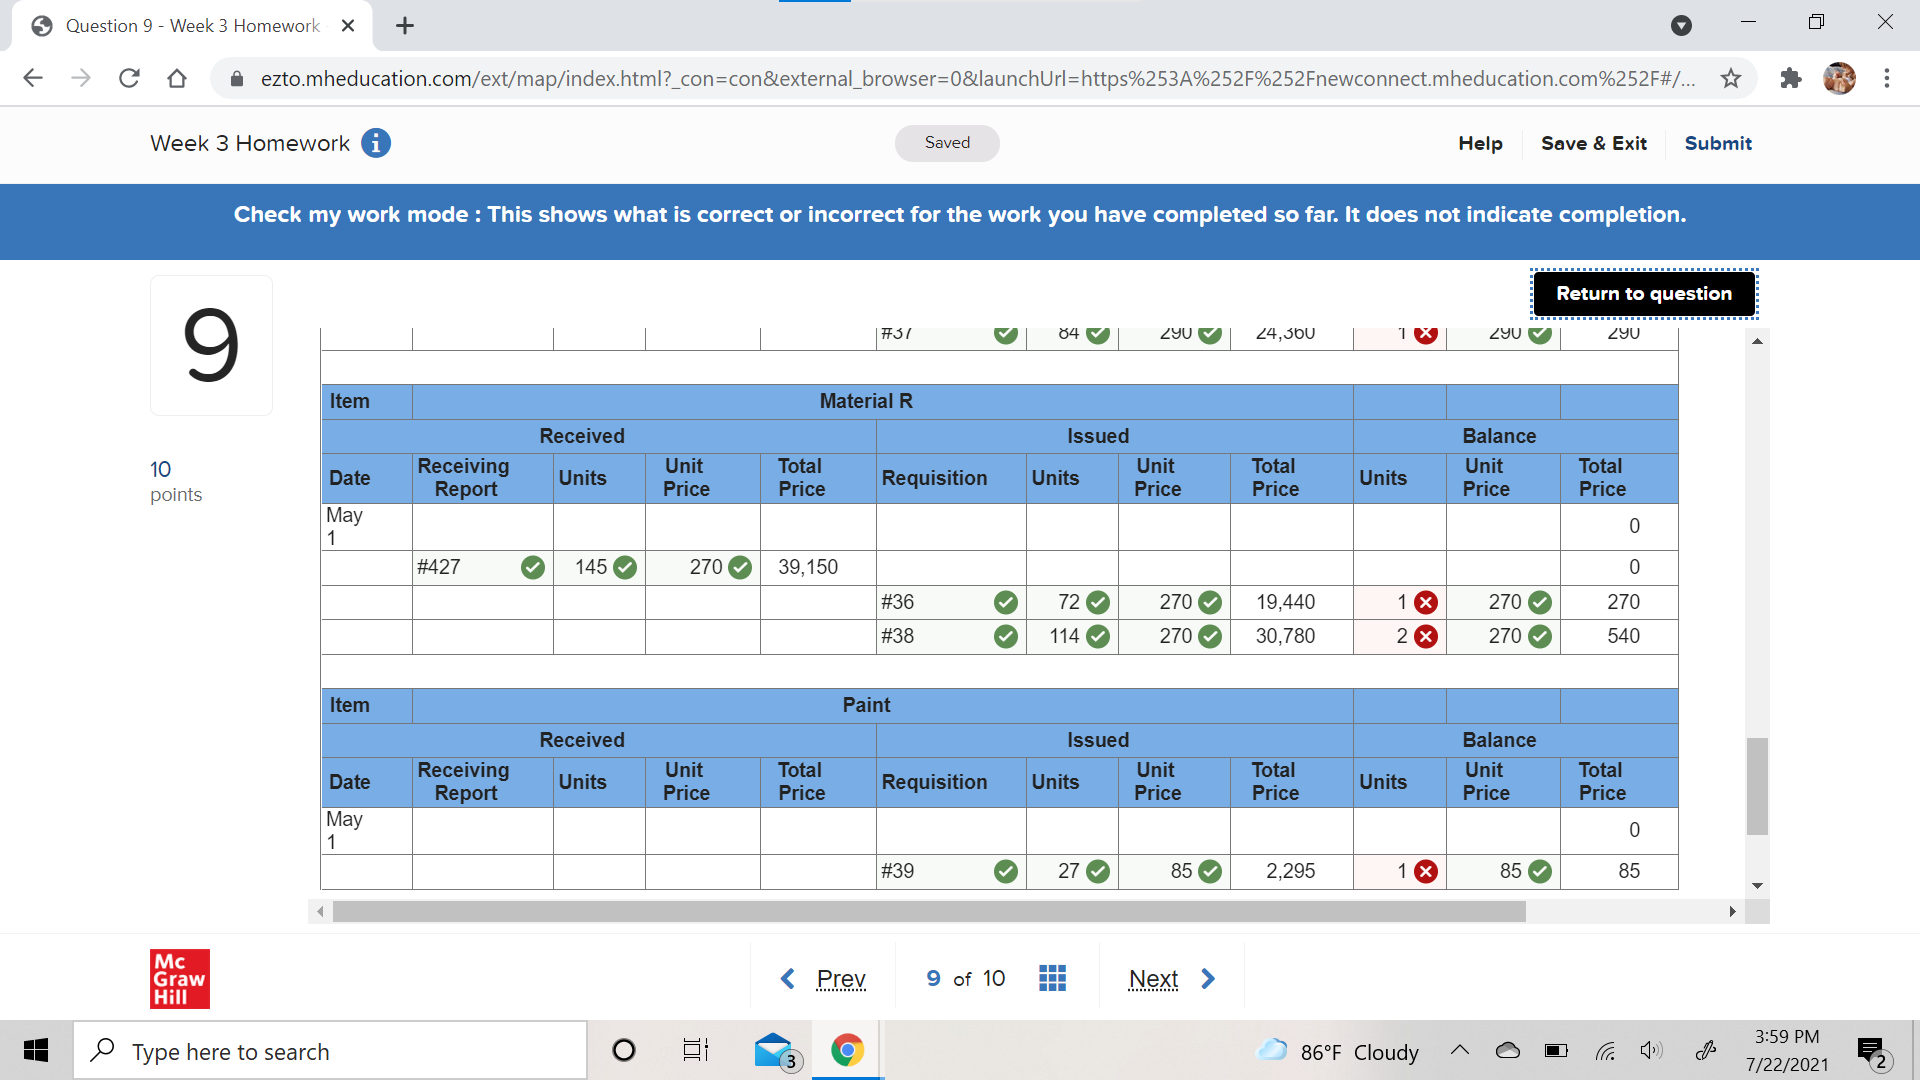Click green check beside #427 receiving report
Viewport: 1920px width, 1080px height.
533,567
